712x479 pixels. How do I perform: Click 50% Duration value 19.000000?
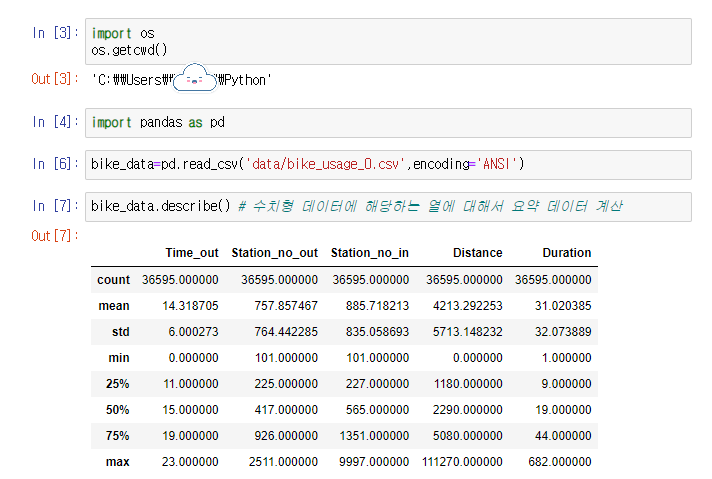tap(563, 410)
